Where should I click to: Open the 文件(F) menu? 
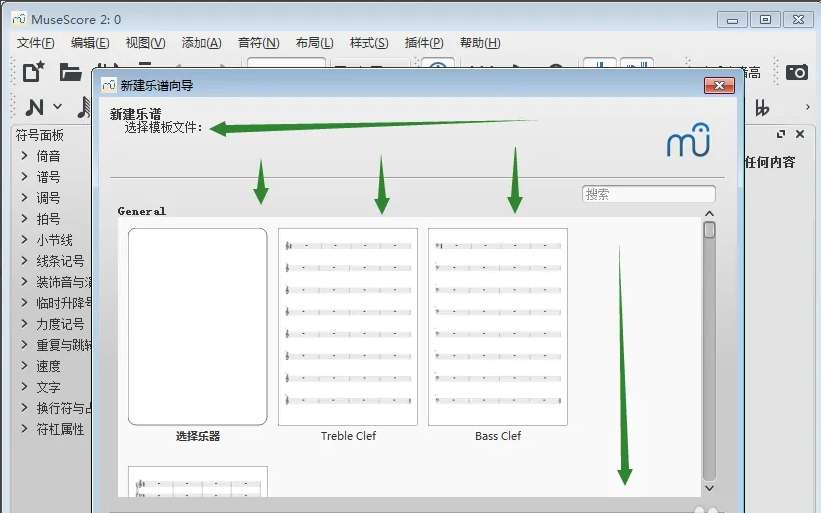point(36,43)
